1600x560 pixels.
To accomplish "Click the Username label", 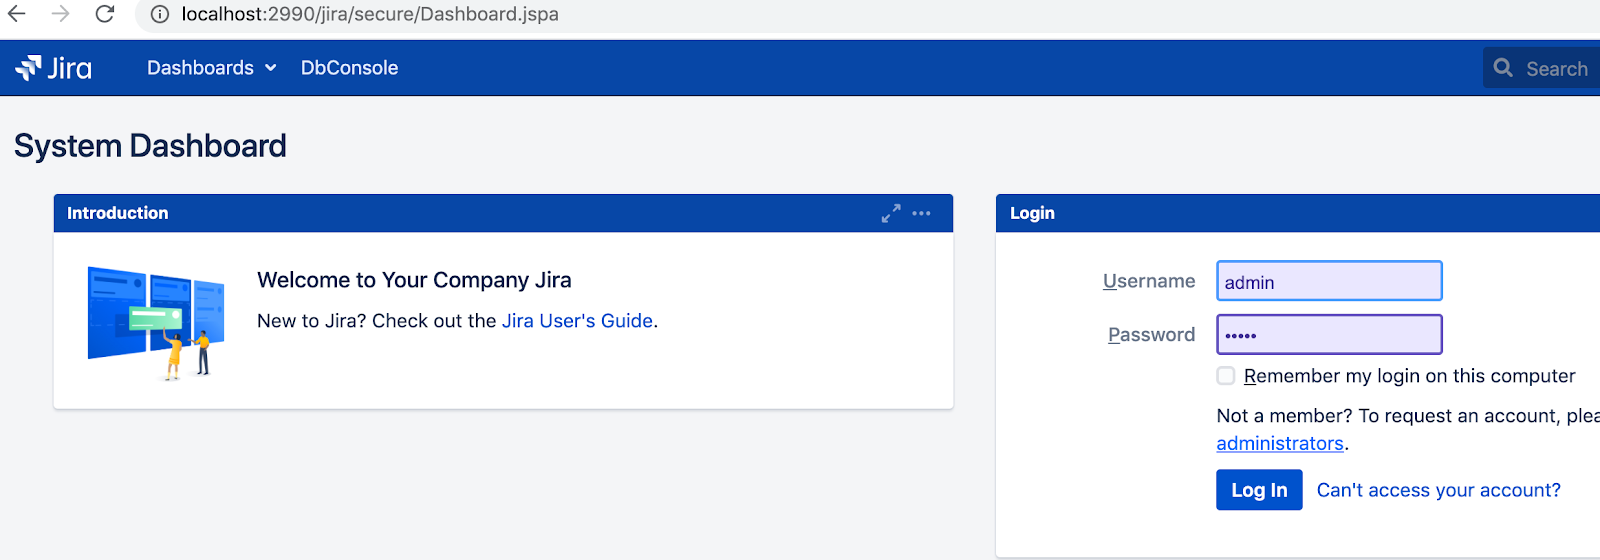I will coord(1149,281).
